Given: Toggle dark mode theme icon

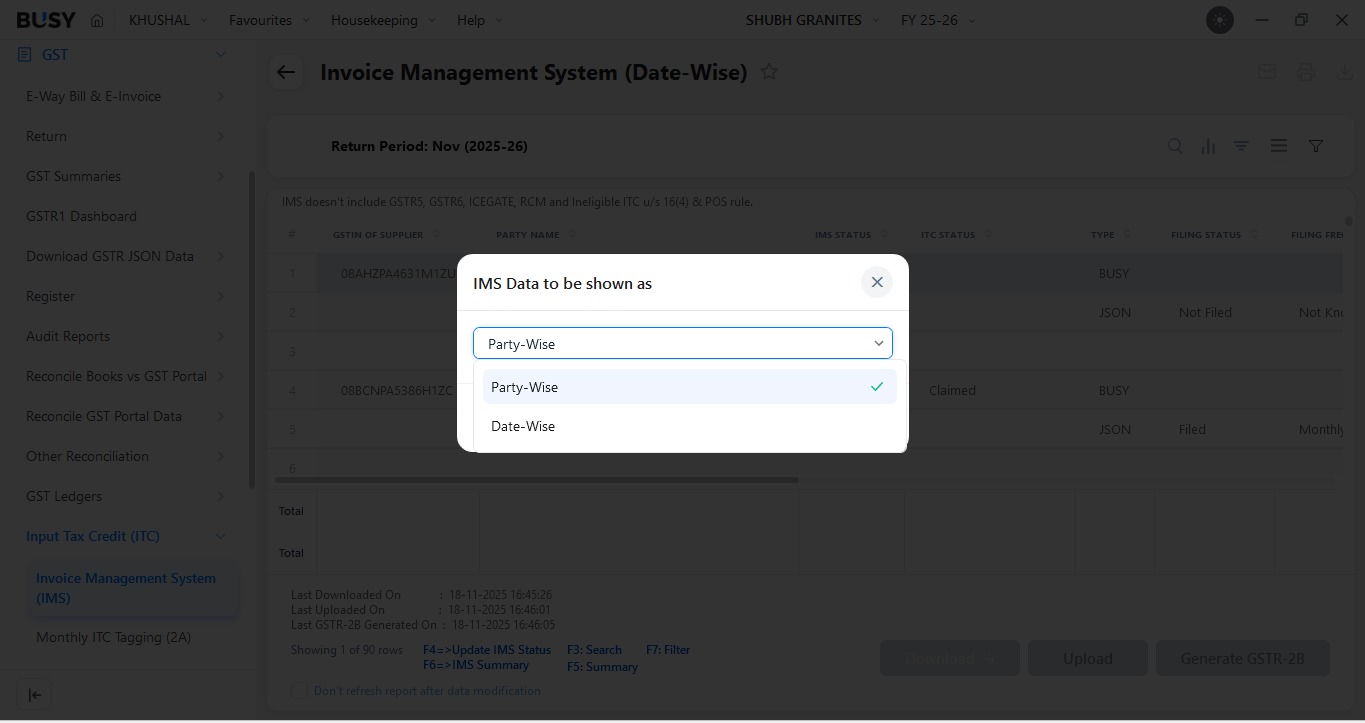Looking at the screenshot, I should coord(1220,20).
